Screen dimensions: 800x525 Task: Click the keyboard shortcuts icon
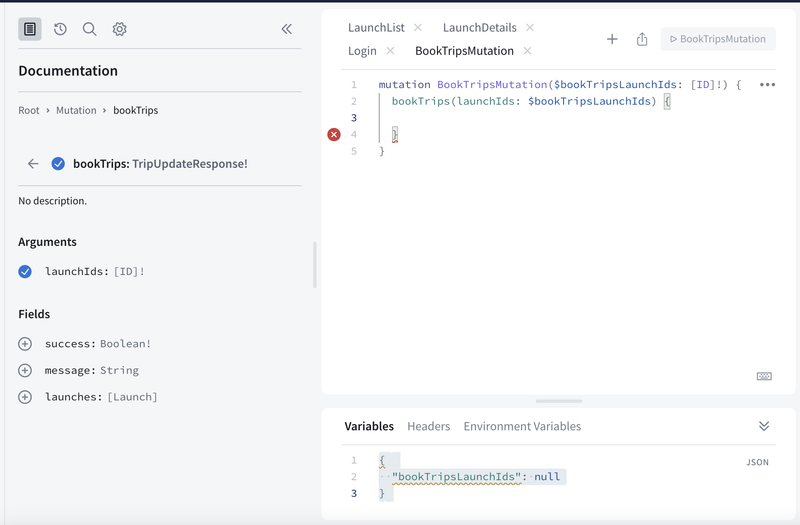point(764,376)
